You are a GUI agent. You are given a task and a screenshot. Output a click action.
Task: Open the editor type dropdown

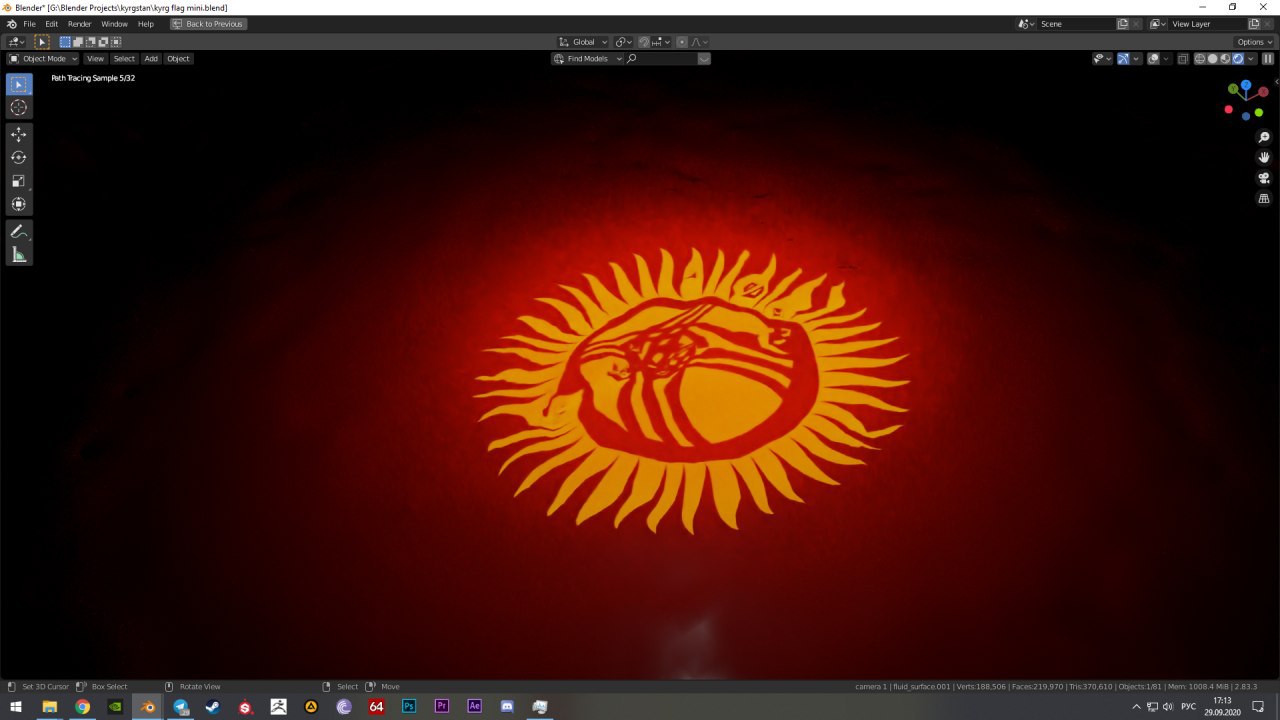pos(16,42)
